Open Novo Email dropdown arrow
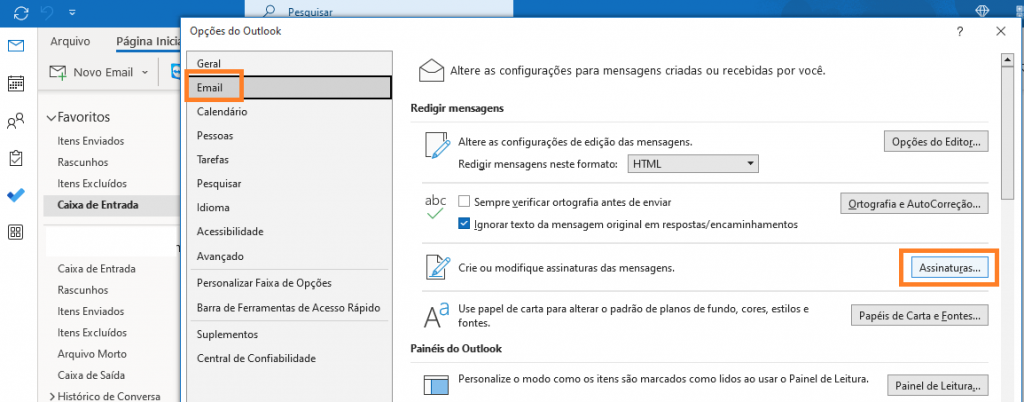 (x=145, y=72)
